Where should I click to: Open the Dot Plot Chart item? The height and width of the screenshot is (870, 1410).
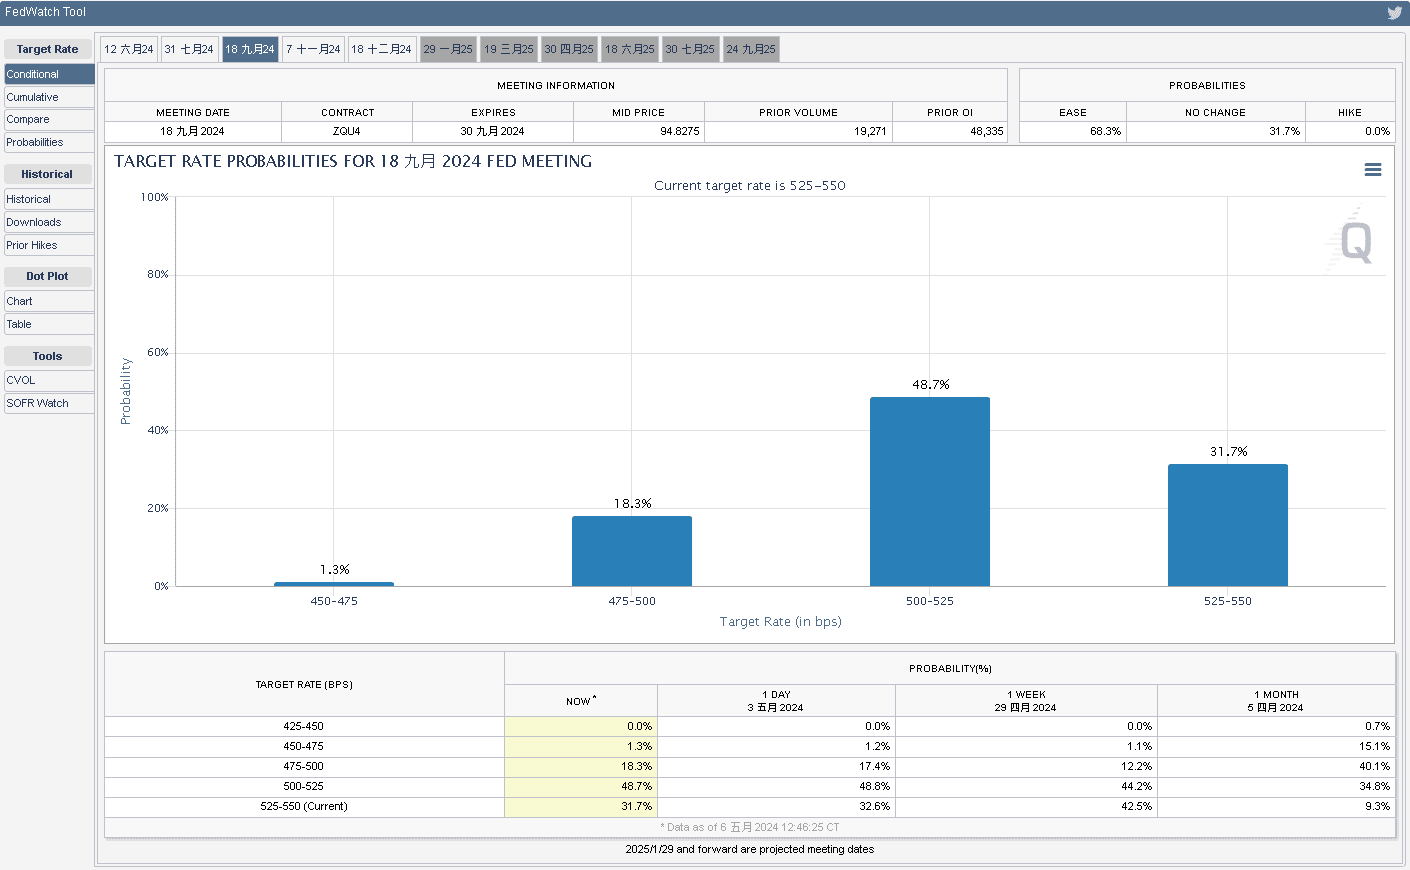pos(49,301)
